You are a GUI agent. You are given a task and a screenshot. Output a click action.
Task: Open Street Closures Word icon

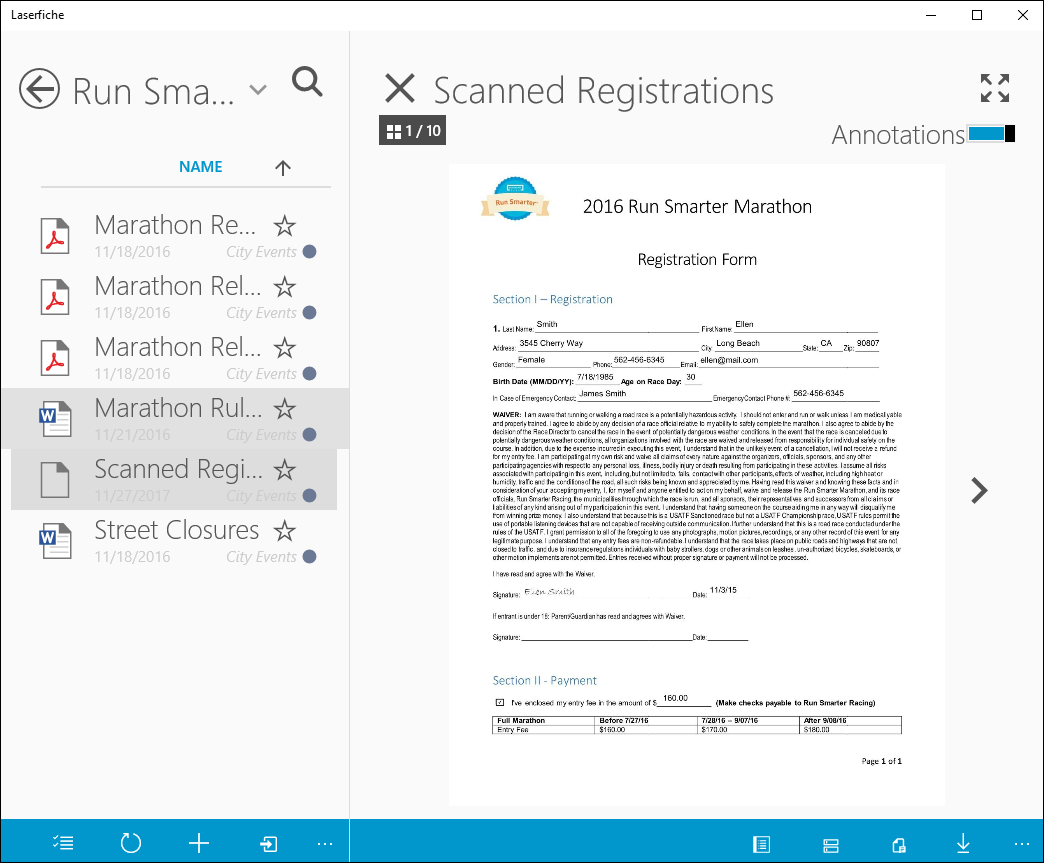[x=55, y=541]
